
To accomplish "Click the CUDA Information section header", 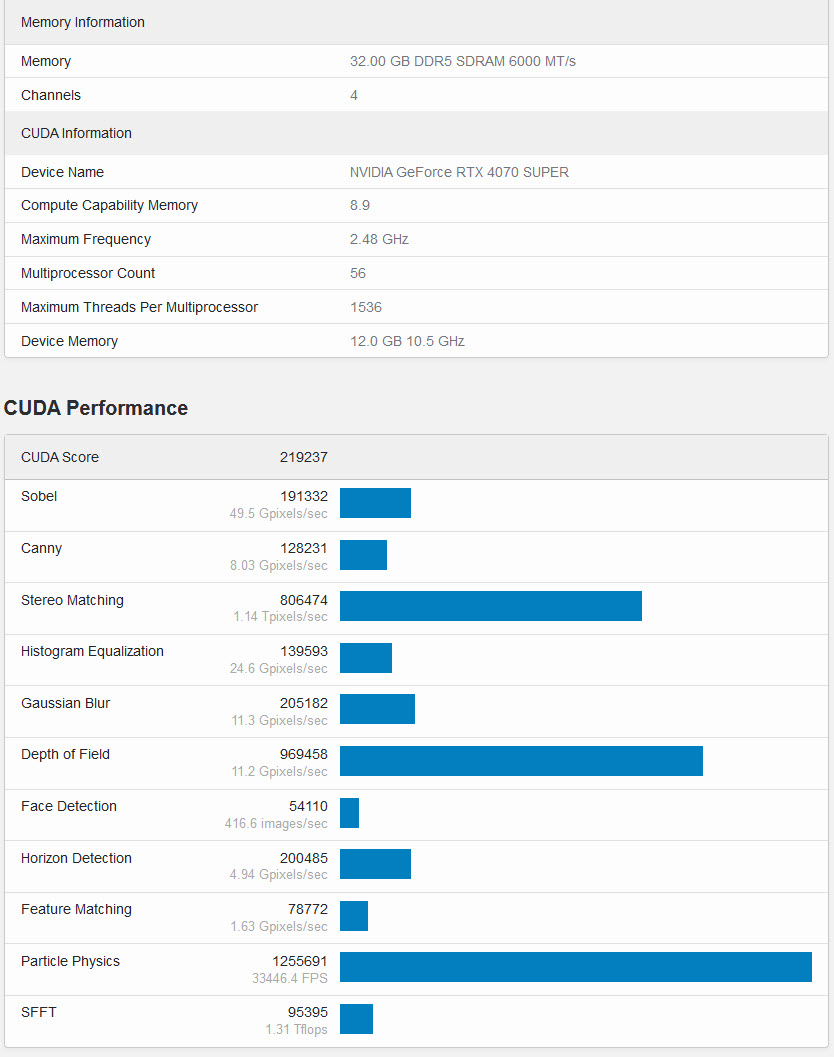I will pos(76,133).
